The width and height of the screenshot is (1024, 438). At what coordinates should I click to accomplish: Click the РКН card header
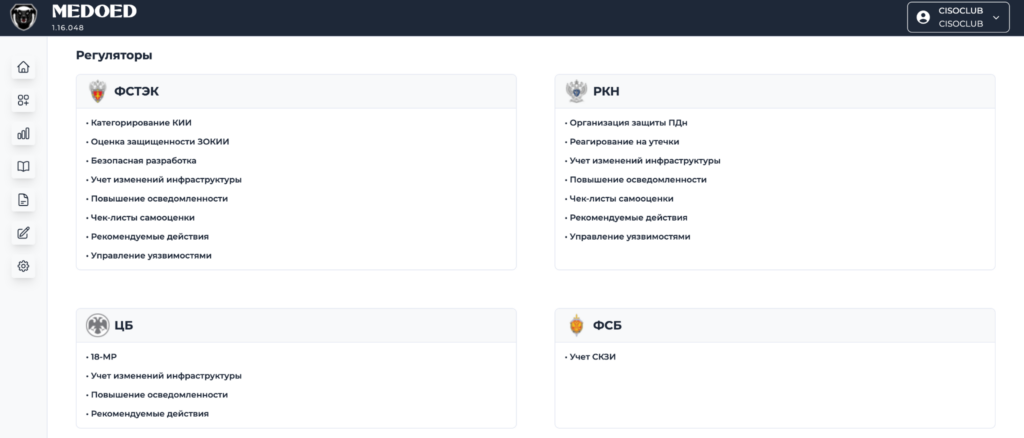(x=775, y=91)
